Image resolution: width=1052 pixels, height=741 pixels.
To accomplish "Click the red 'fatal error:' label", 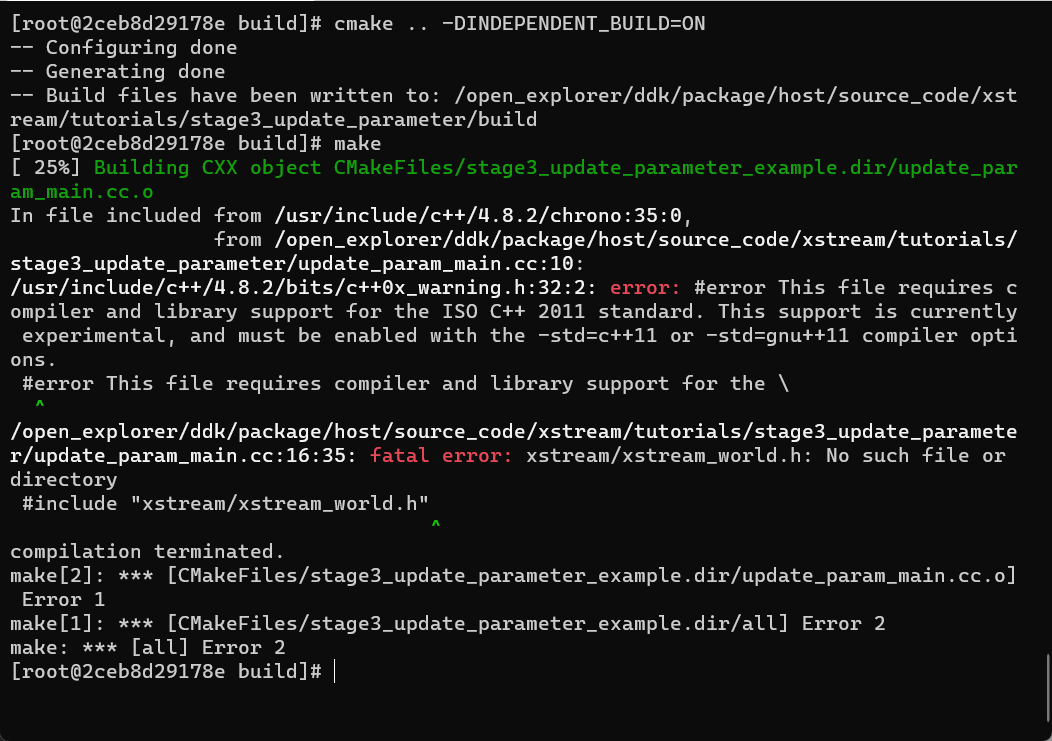I will 441,456.
